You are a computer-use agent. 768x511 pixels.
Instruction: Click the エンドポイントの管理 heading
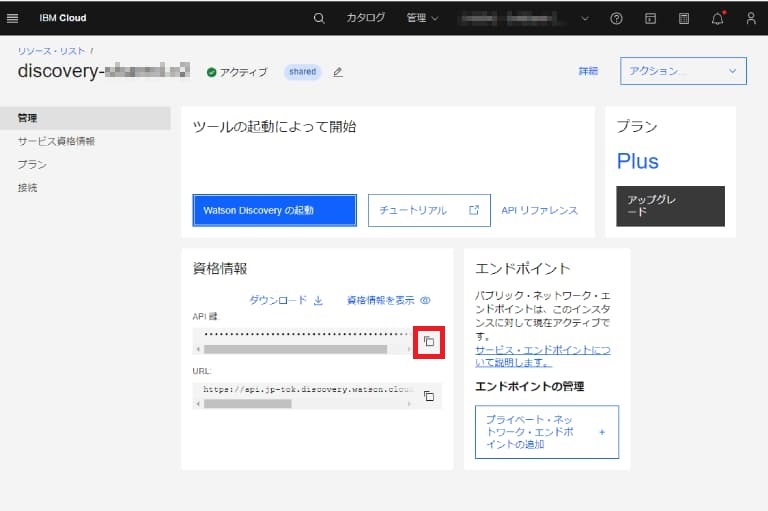tap(529, 387)
